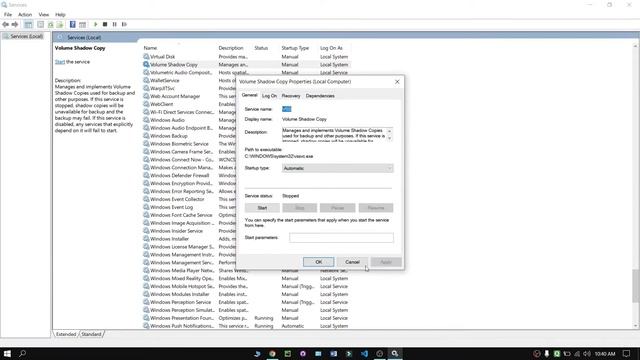640x360 pixels.
Task: Select the Windows Perception Service row
Action: point(246,302)
